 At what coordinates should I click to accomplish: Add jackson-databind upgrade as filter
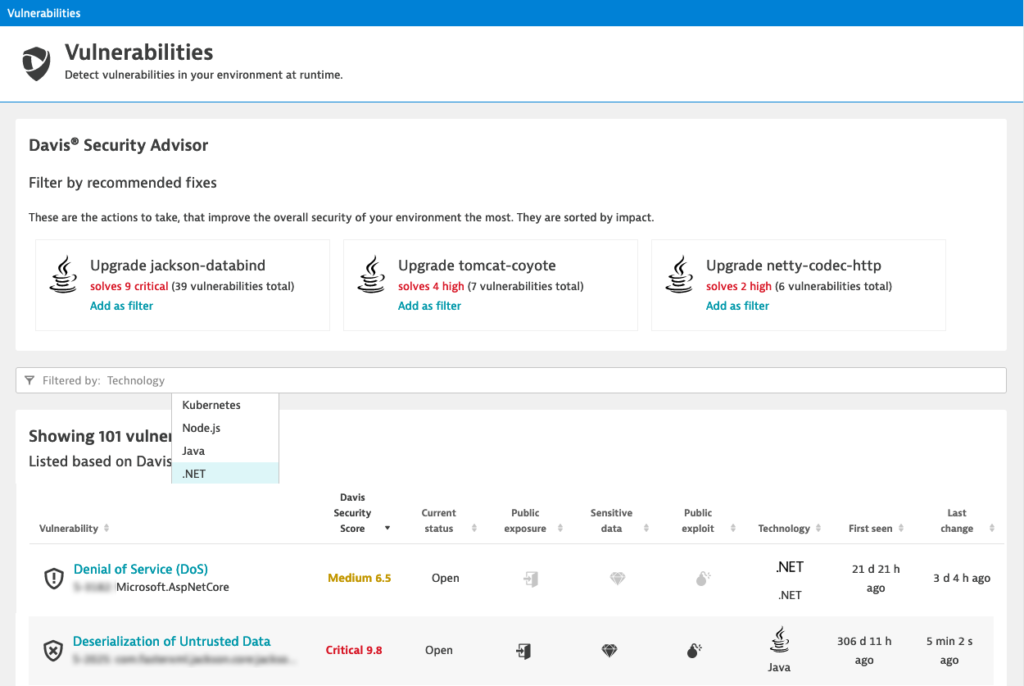121,306
